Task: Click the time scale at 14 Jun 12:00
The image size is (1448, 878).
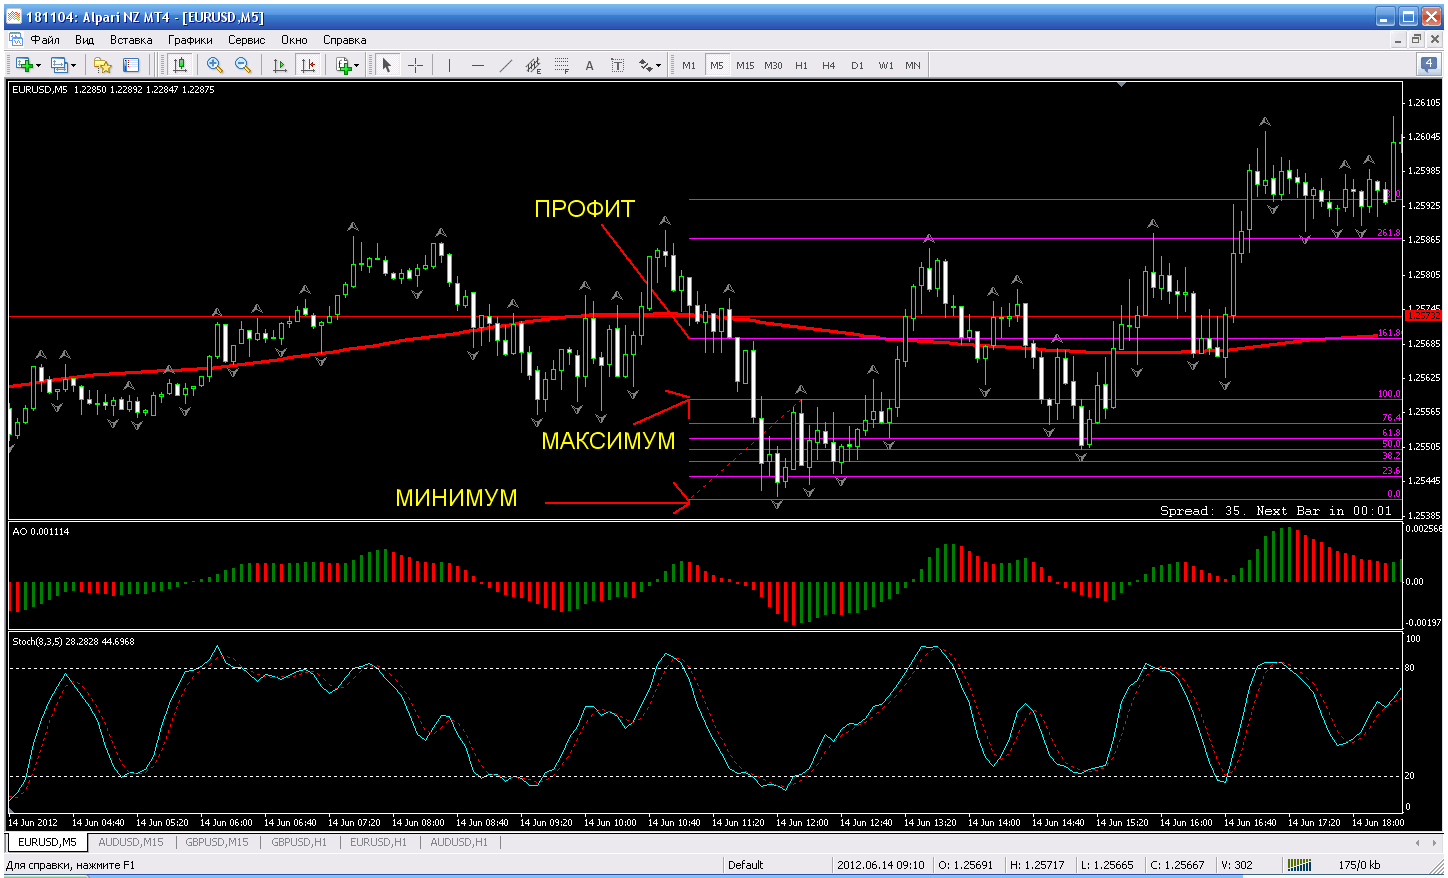Action: (802, 822)
